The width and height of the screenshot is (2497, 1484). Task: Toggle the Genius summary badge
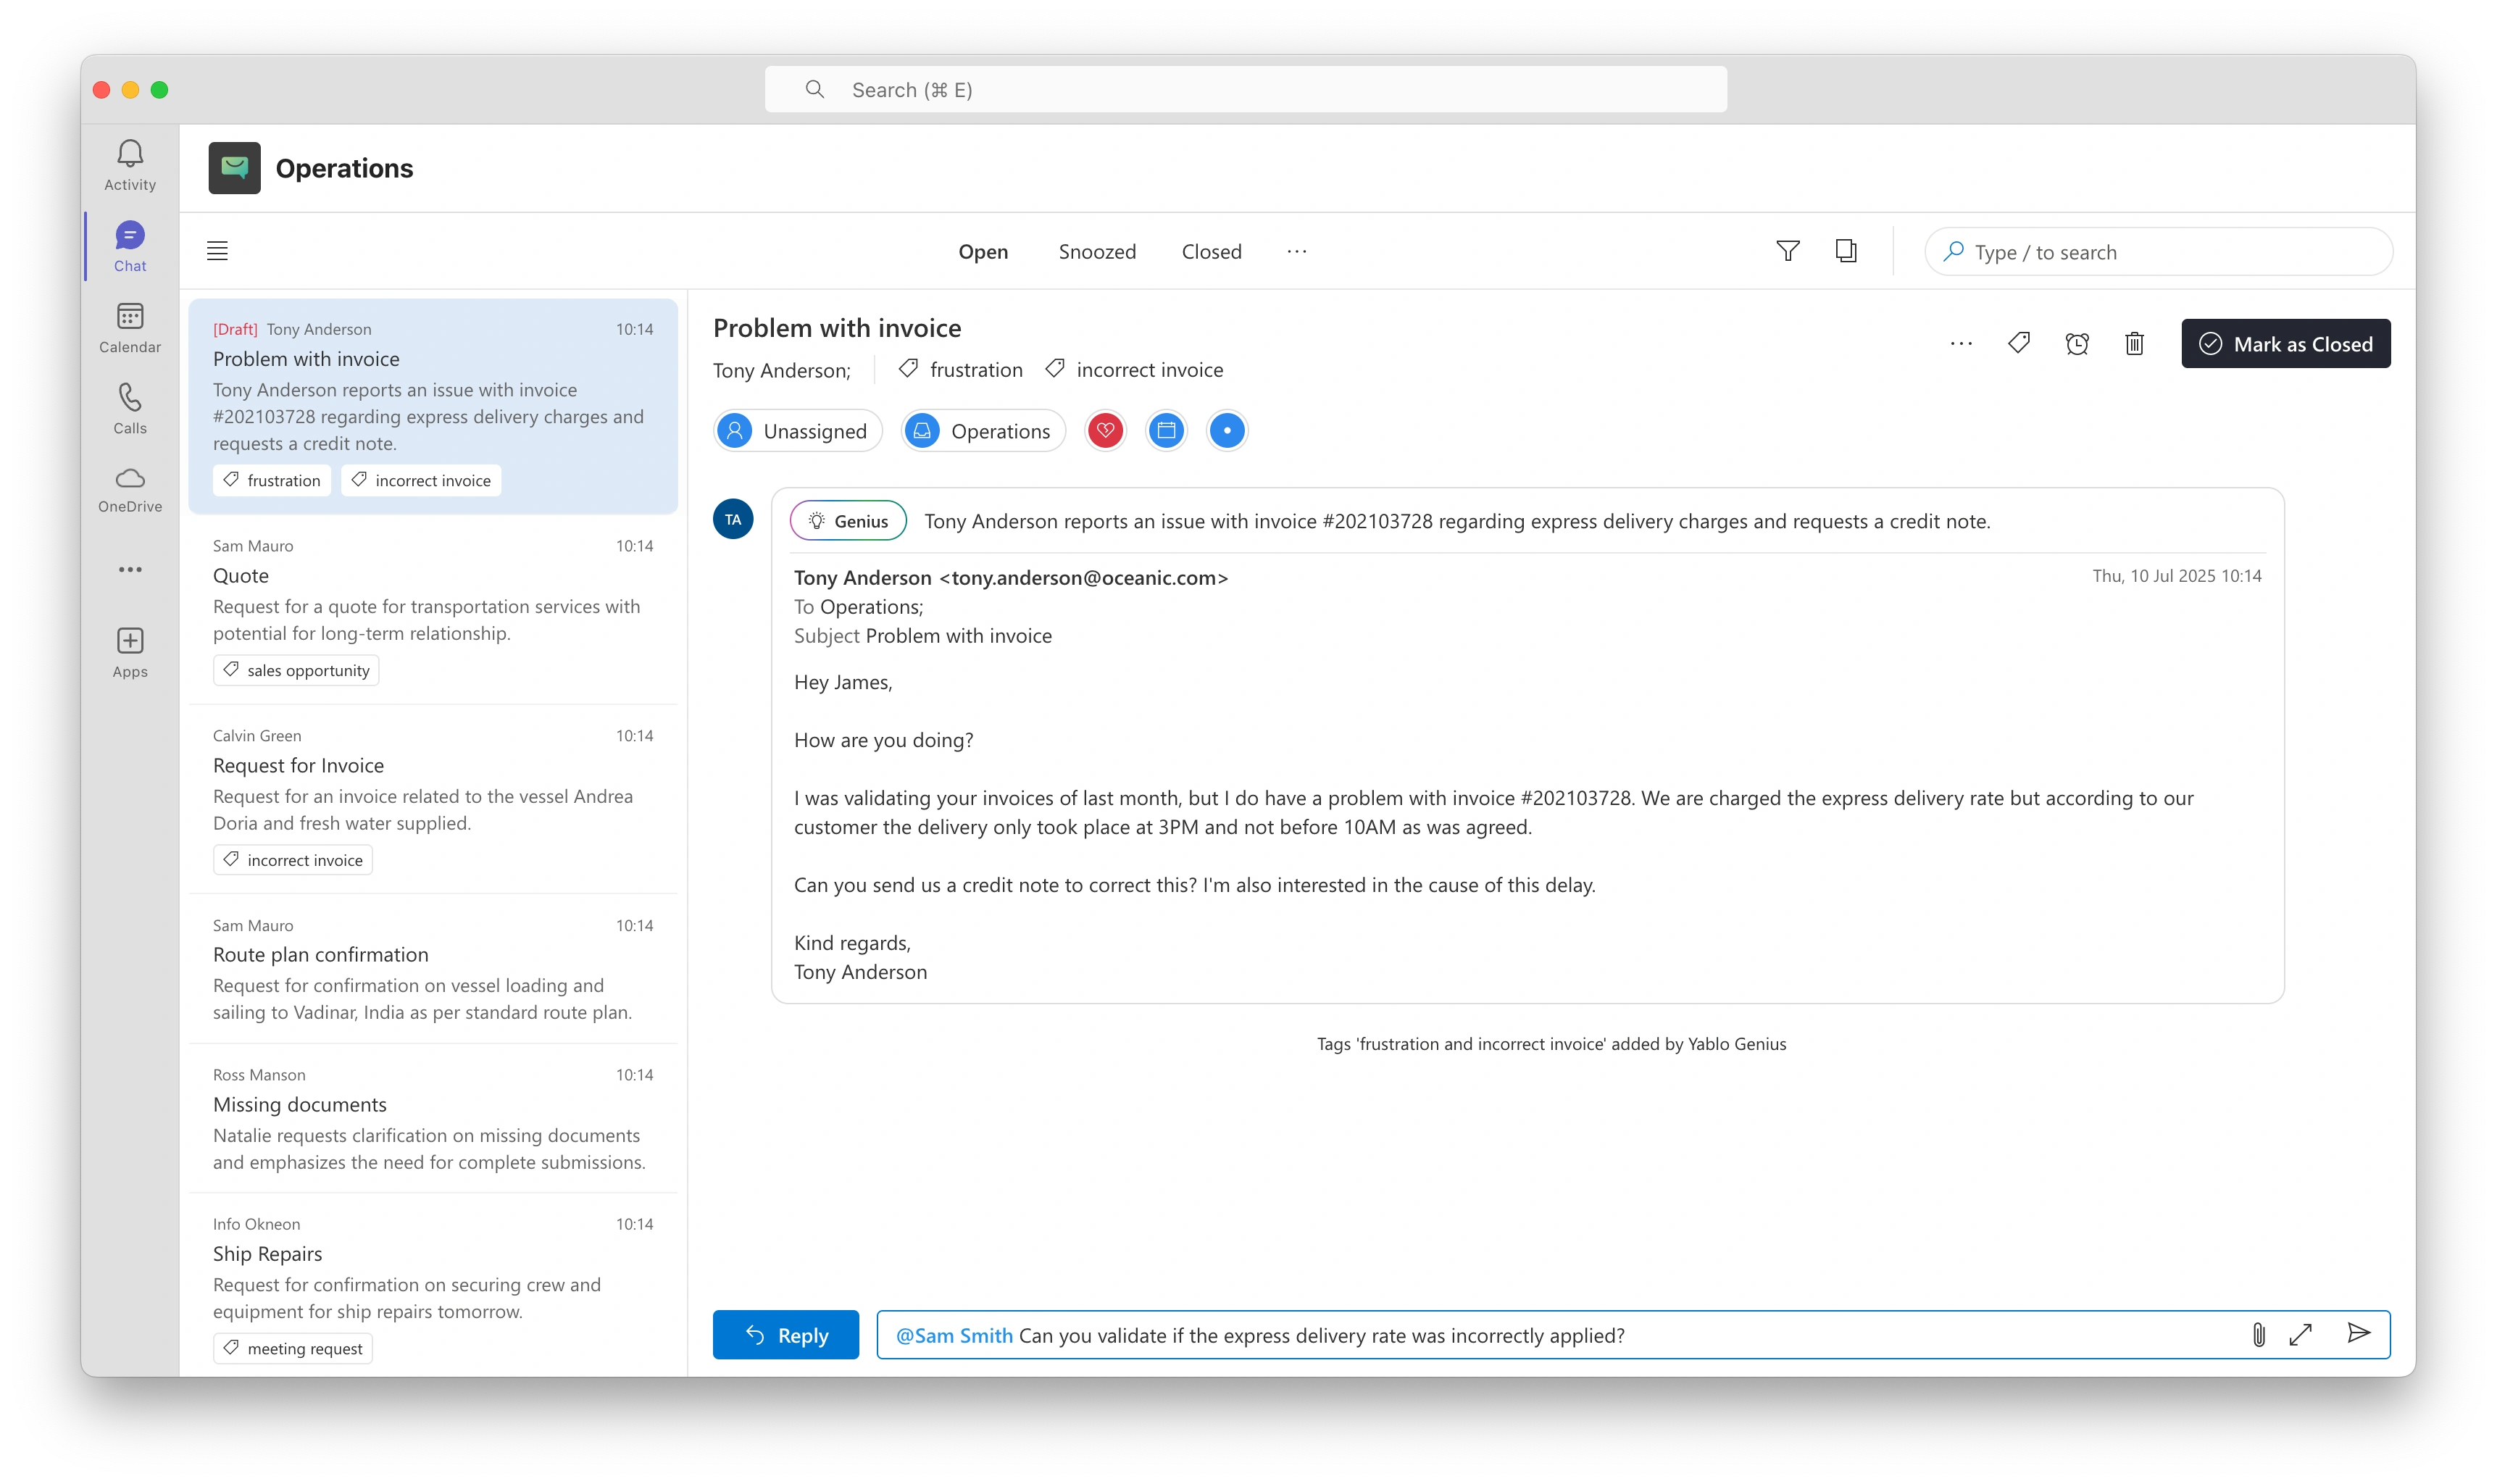point(848,521)
